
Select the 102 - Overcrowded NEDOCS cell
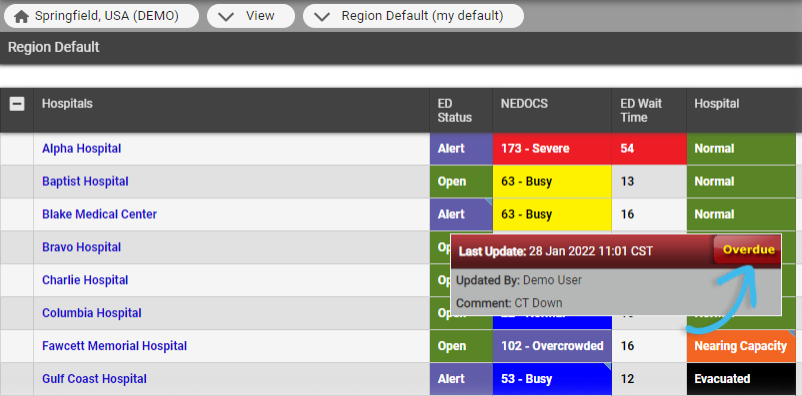(552, 346)
